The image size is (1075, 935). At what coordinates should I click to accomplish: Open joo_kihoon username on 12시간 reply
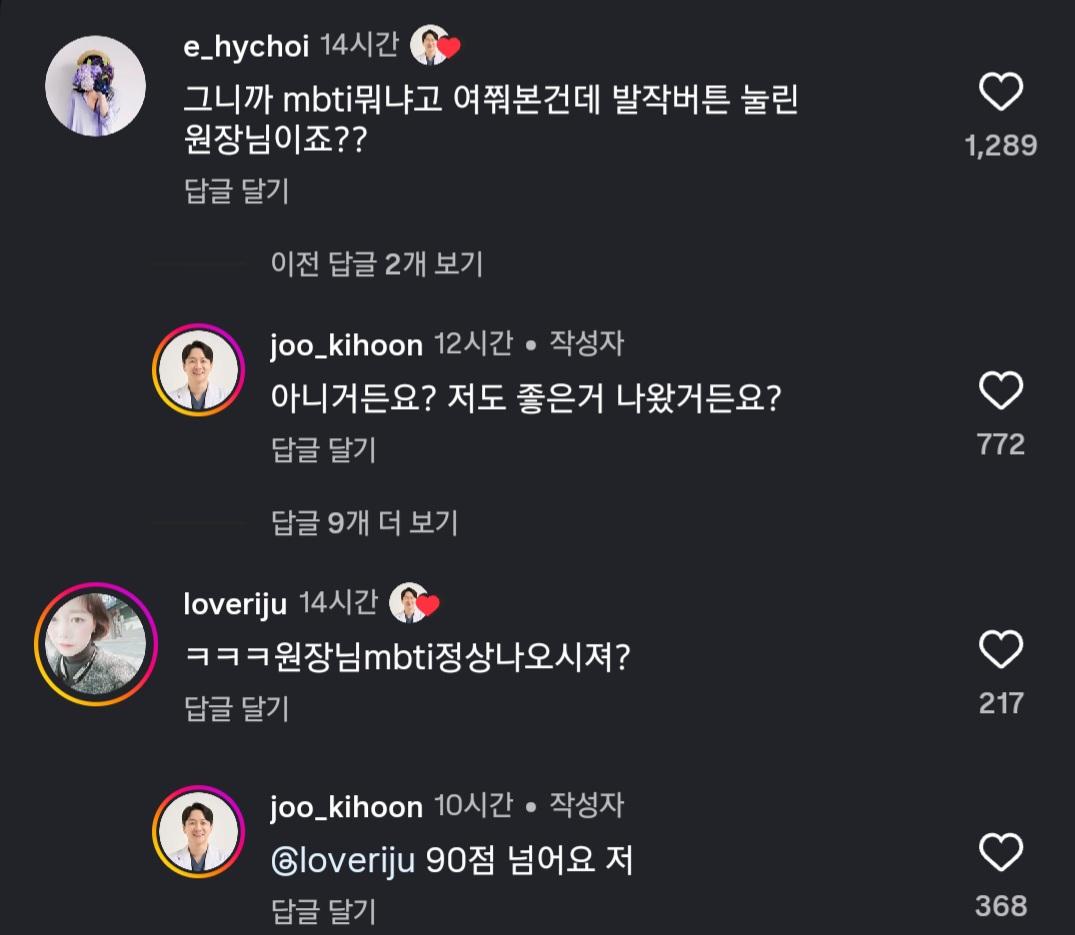346,345
